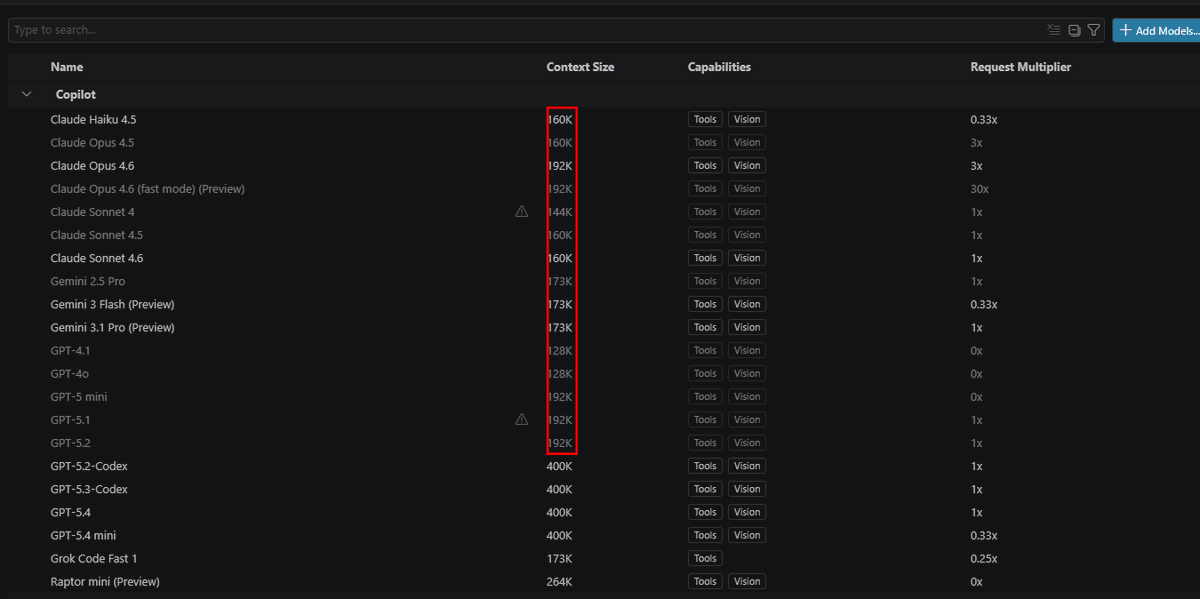Click the 0.25x multiplier of Grok Code Fast 1
Image resolution: width=1200 pixels, height=599 pixels.
[983, 558]
